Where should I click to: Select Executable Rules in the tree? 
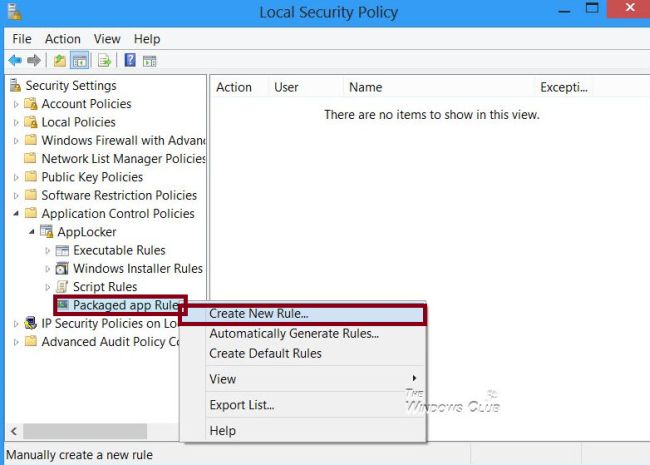(119, 250)
